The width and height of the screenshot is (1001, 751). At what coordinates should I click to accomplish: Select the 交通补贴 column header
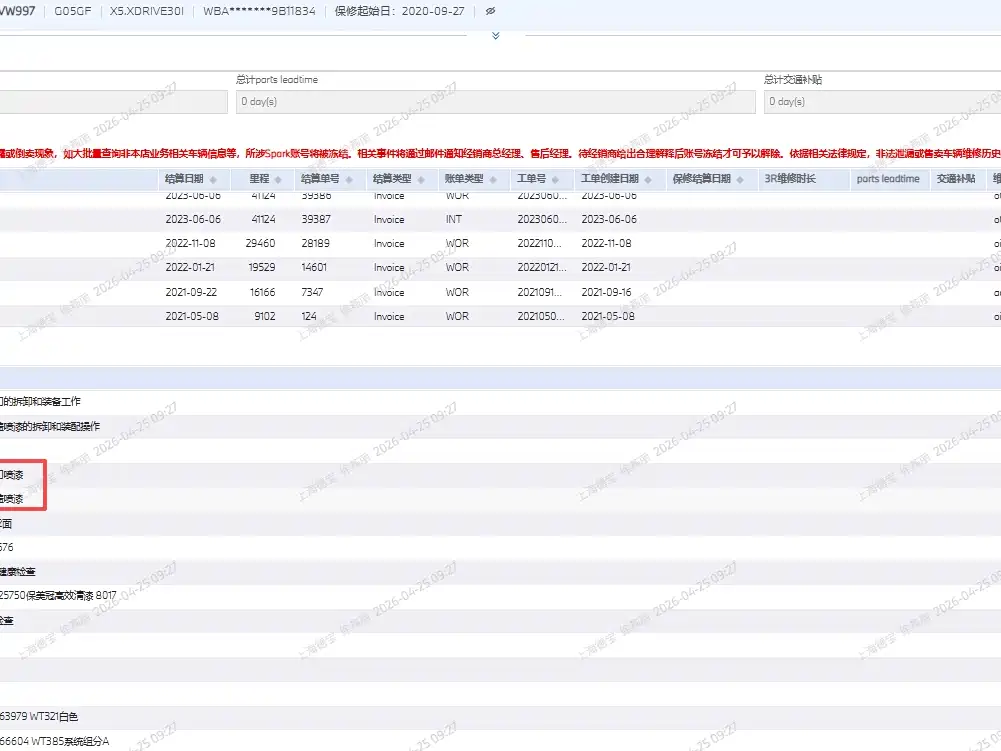click(x=956, y=179)
